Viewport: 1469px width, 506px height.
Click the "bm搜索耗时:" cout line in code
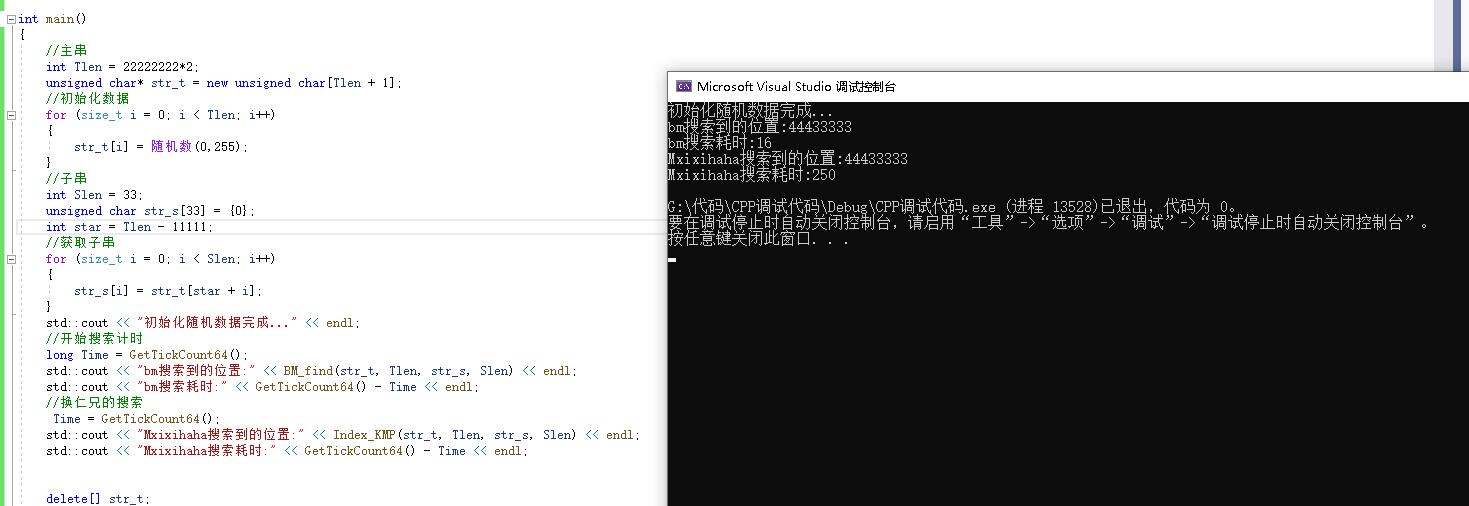pos(262,387)
